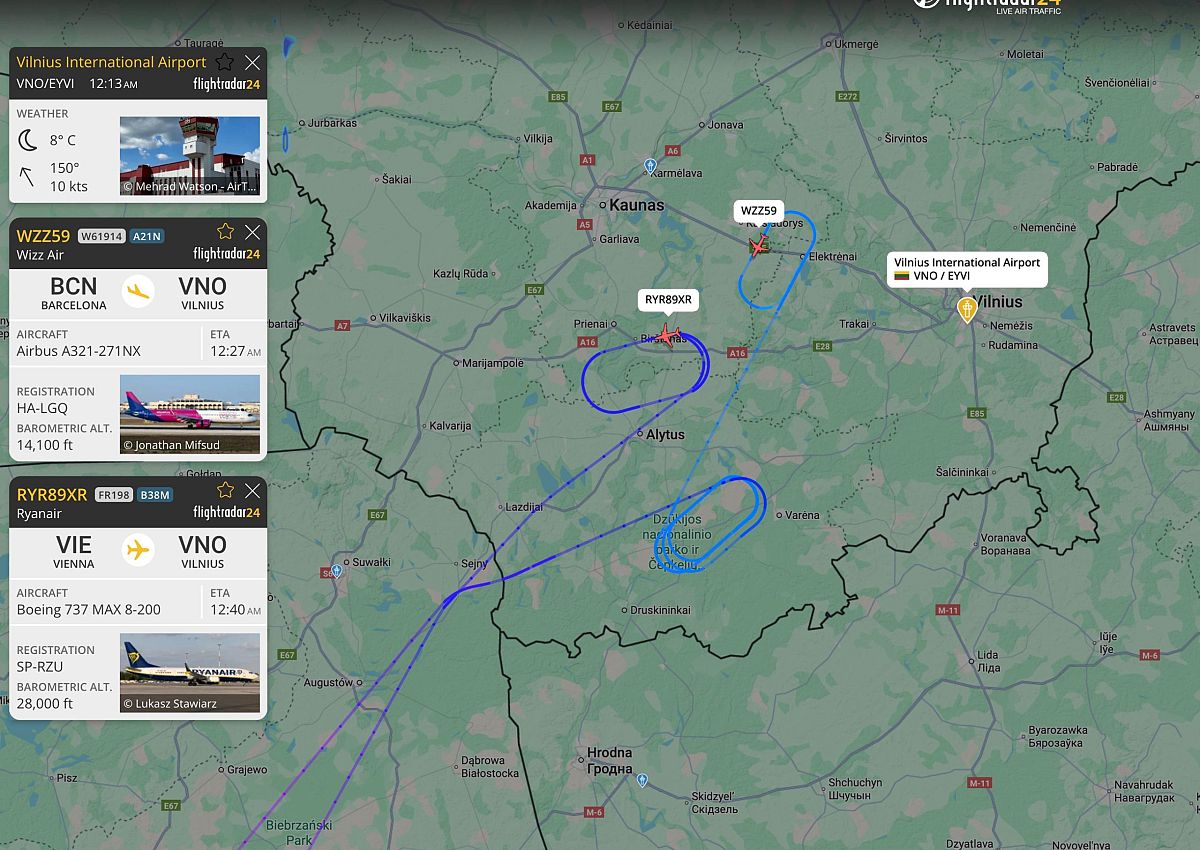Click the Suwałki airport blue pin marker
The image size is (1200, 850).
tap(337, 571)
